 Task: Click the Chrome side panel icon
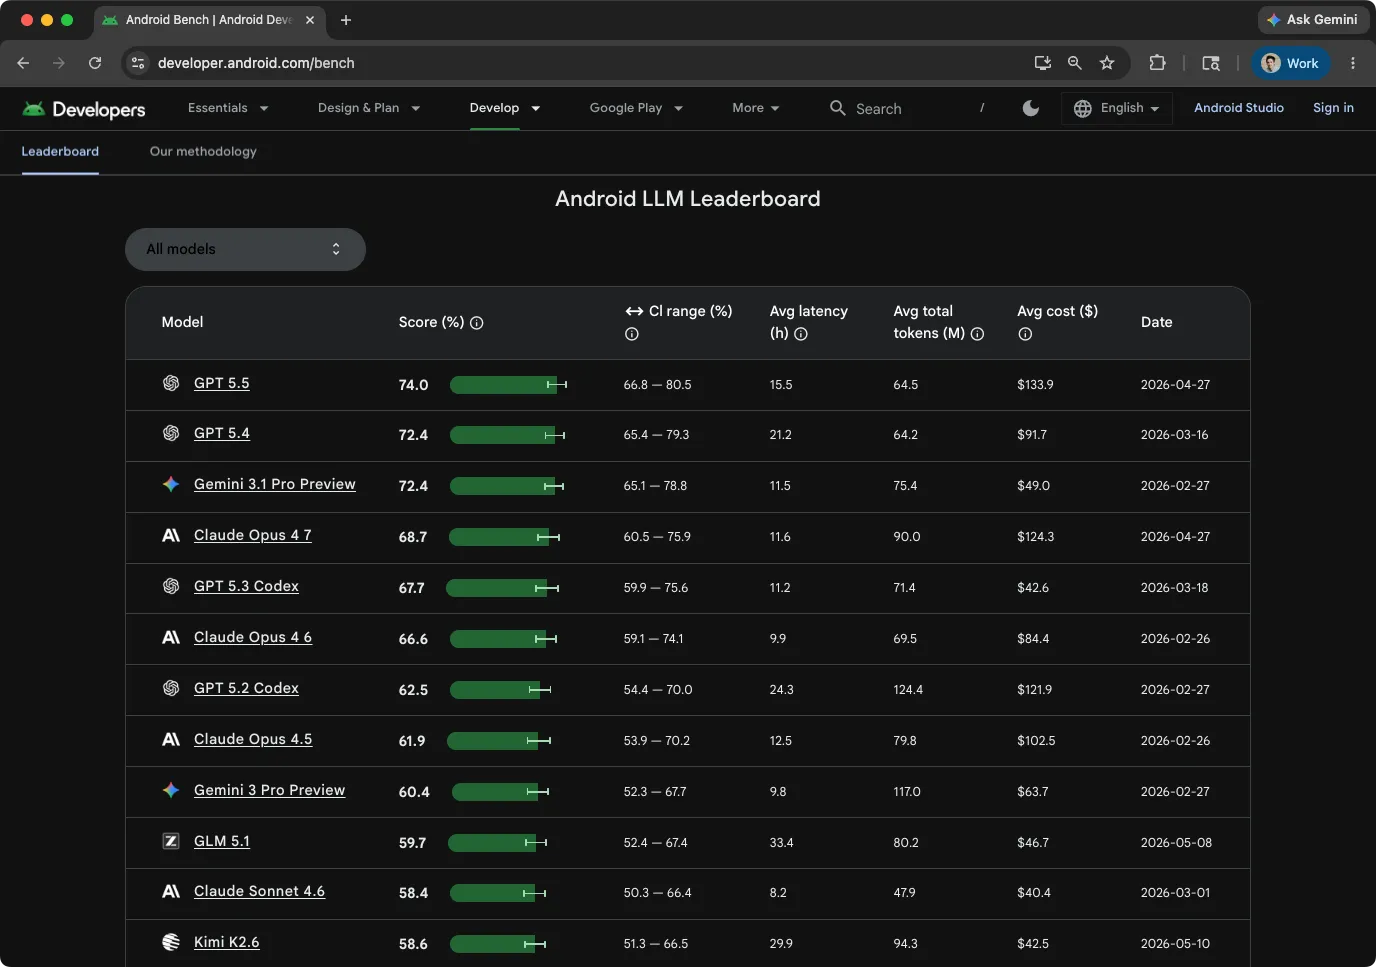point(1211,63)
